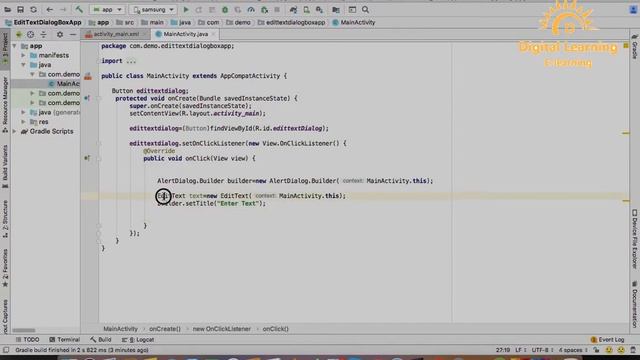
Task: Close the MainActivity.java tab
Action: point(213,34)
